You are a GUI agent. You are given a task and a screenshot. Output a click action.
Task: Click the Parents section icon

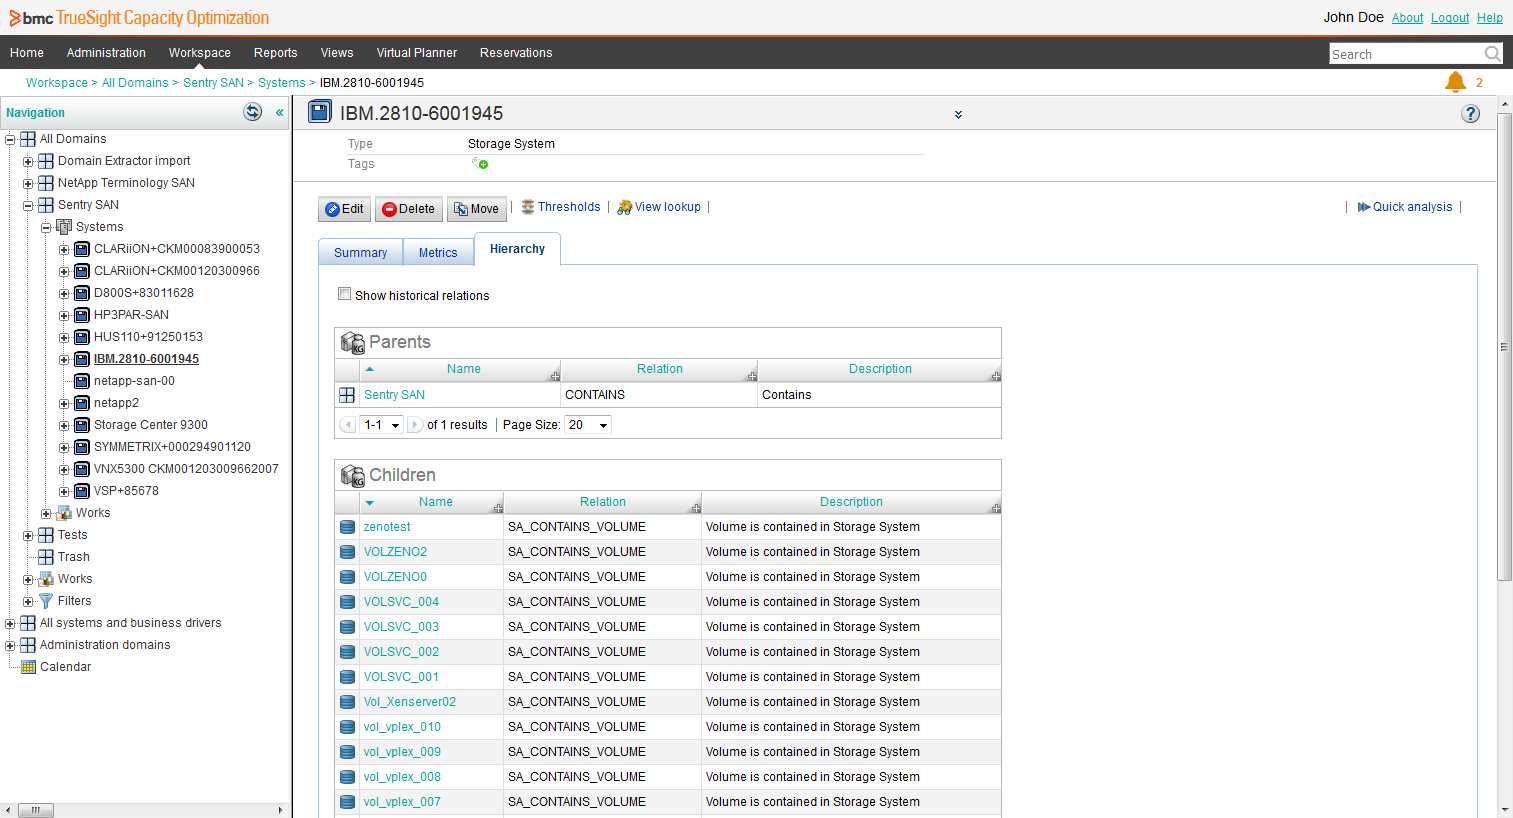pos(352,342)
